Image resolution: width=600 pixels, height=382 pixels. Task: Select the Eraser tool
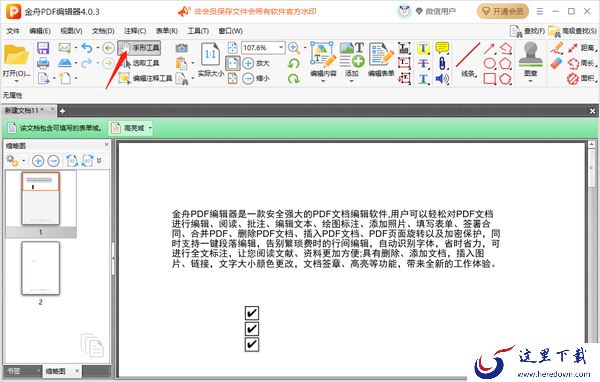[557, 63]
